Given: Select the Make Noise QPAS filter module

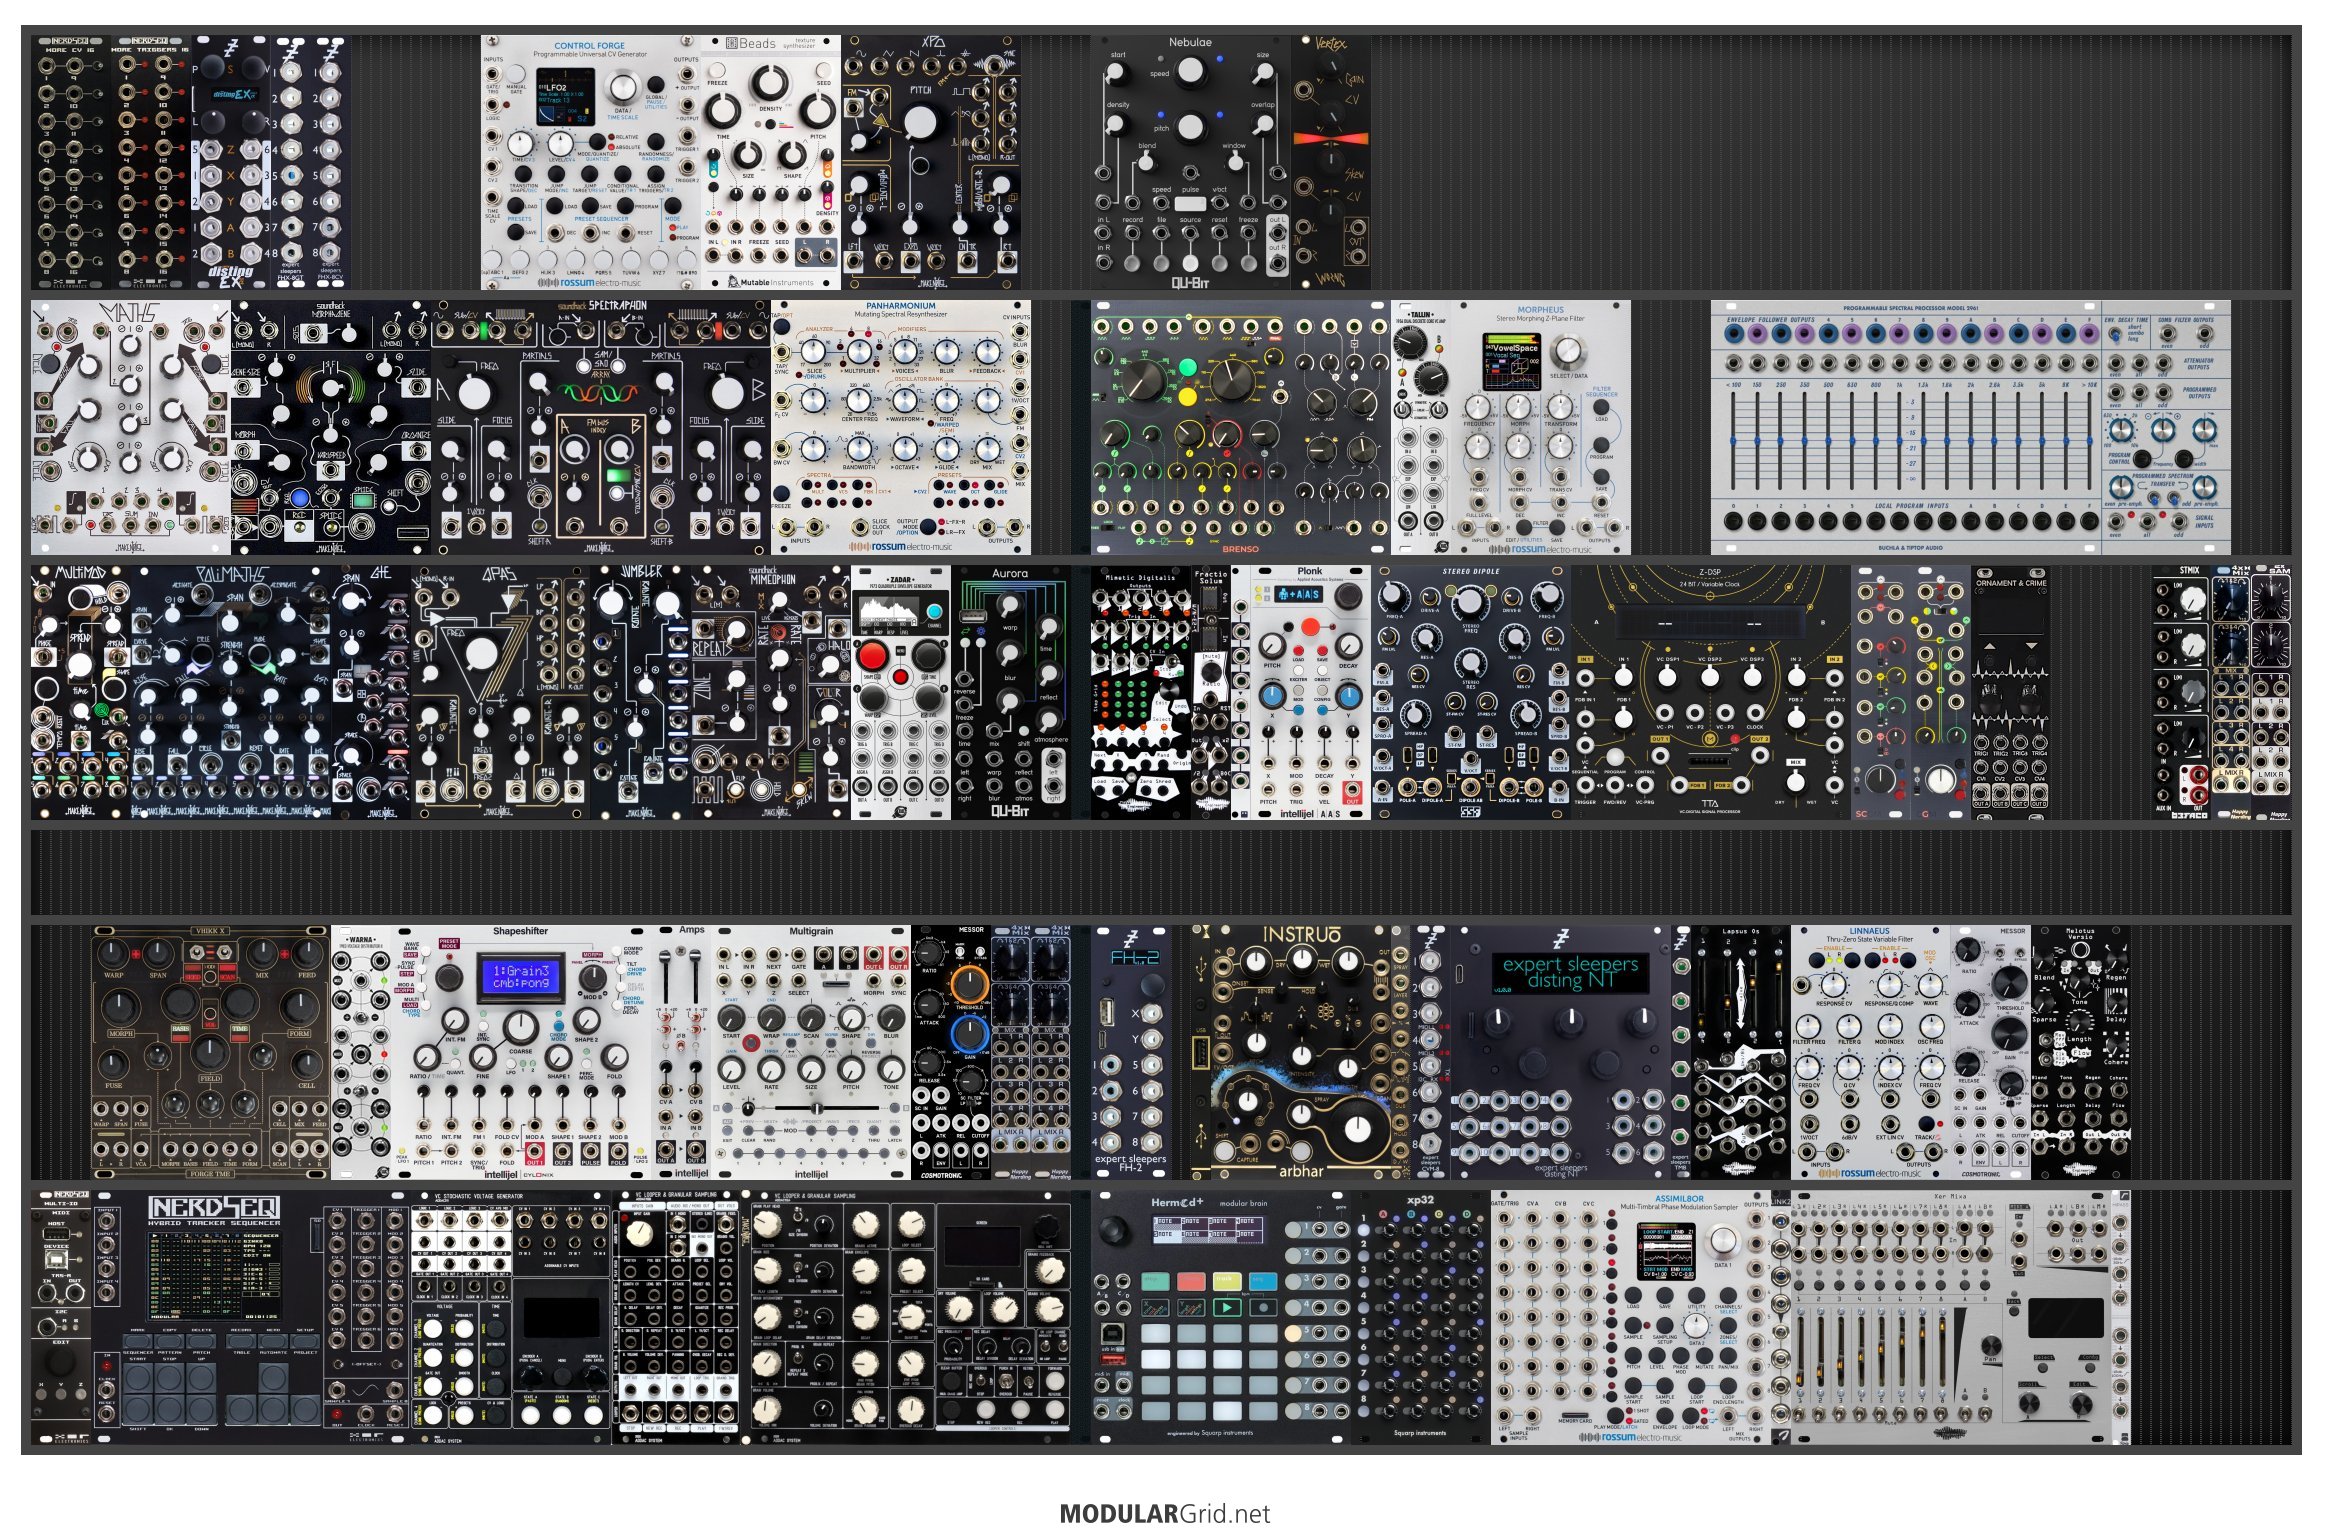Looking at the screenshot, I should click(500, 692).
